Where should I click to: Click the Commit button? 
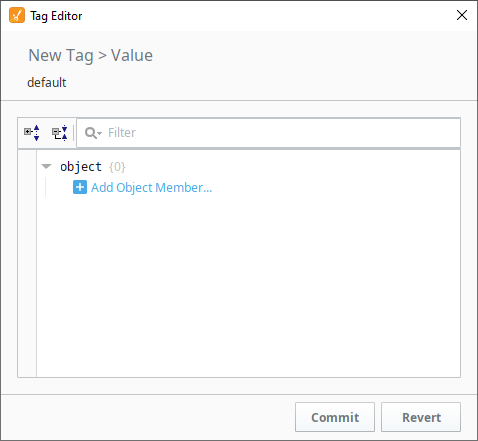[x=335, y=417]
